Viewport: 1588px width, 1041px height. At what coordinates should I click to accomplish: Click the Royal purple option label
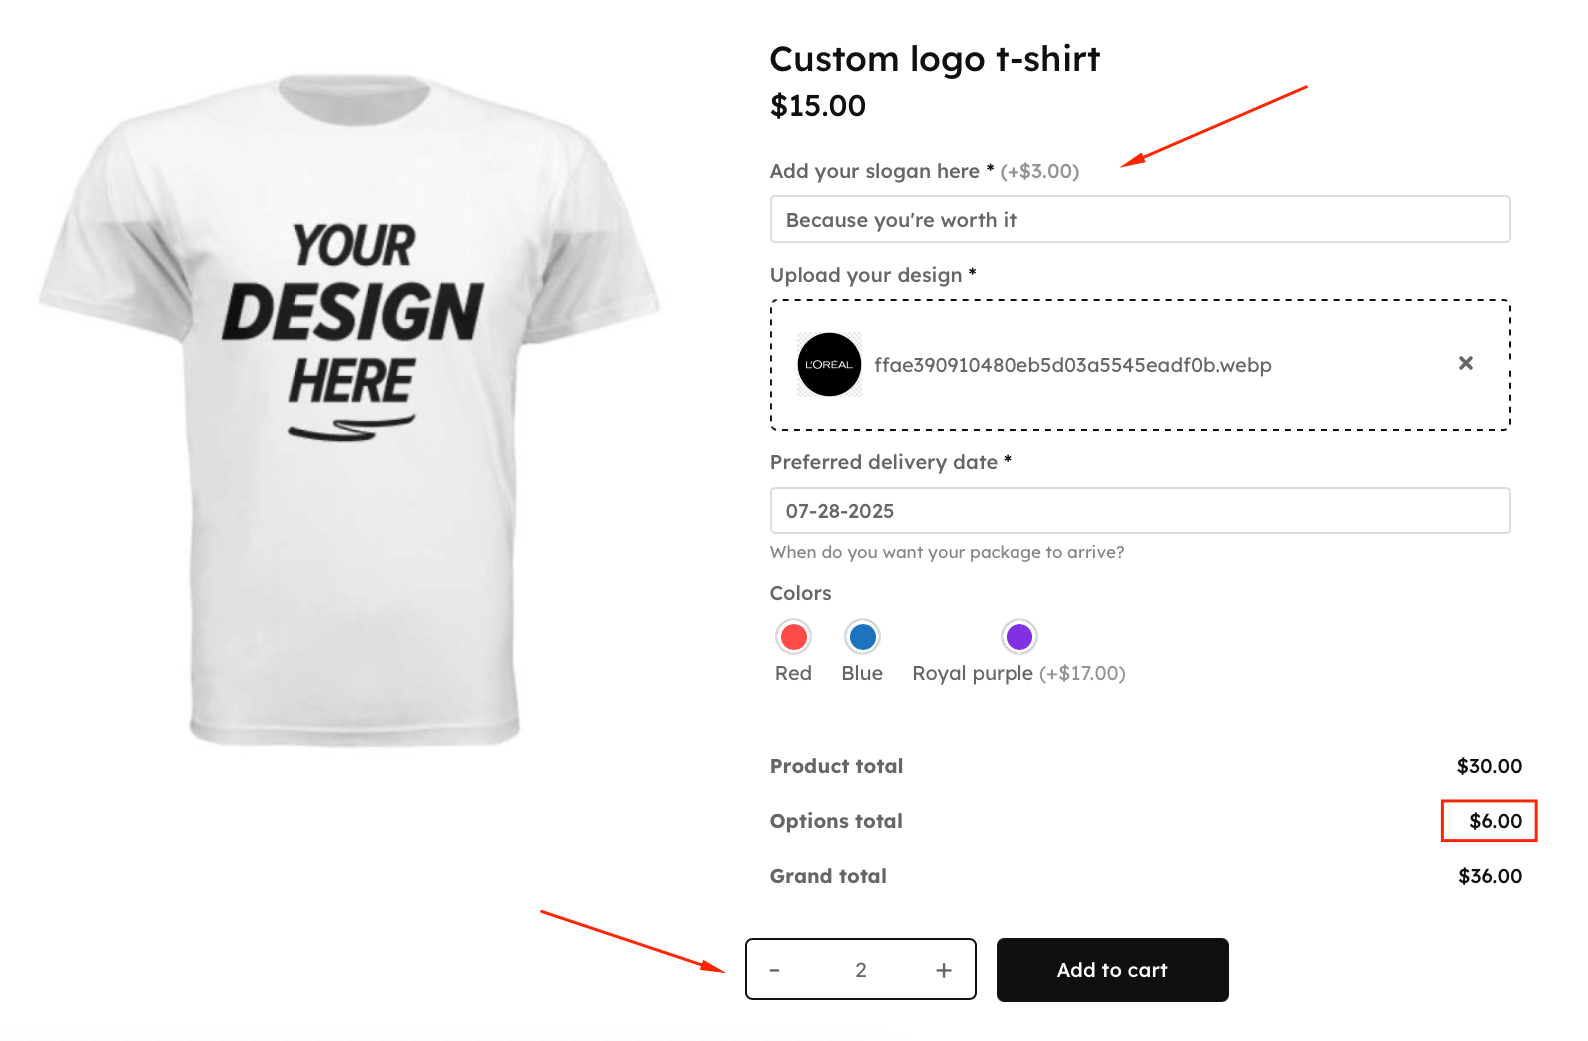(x=972, y=673)
